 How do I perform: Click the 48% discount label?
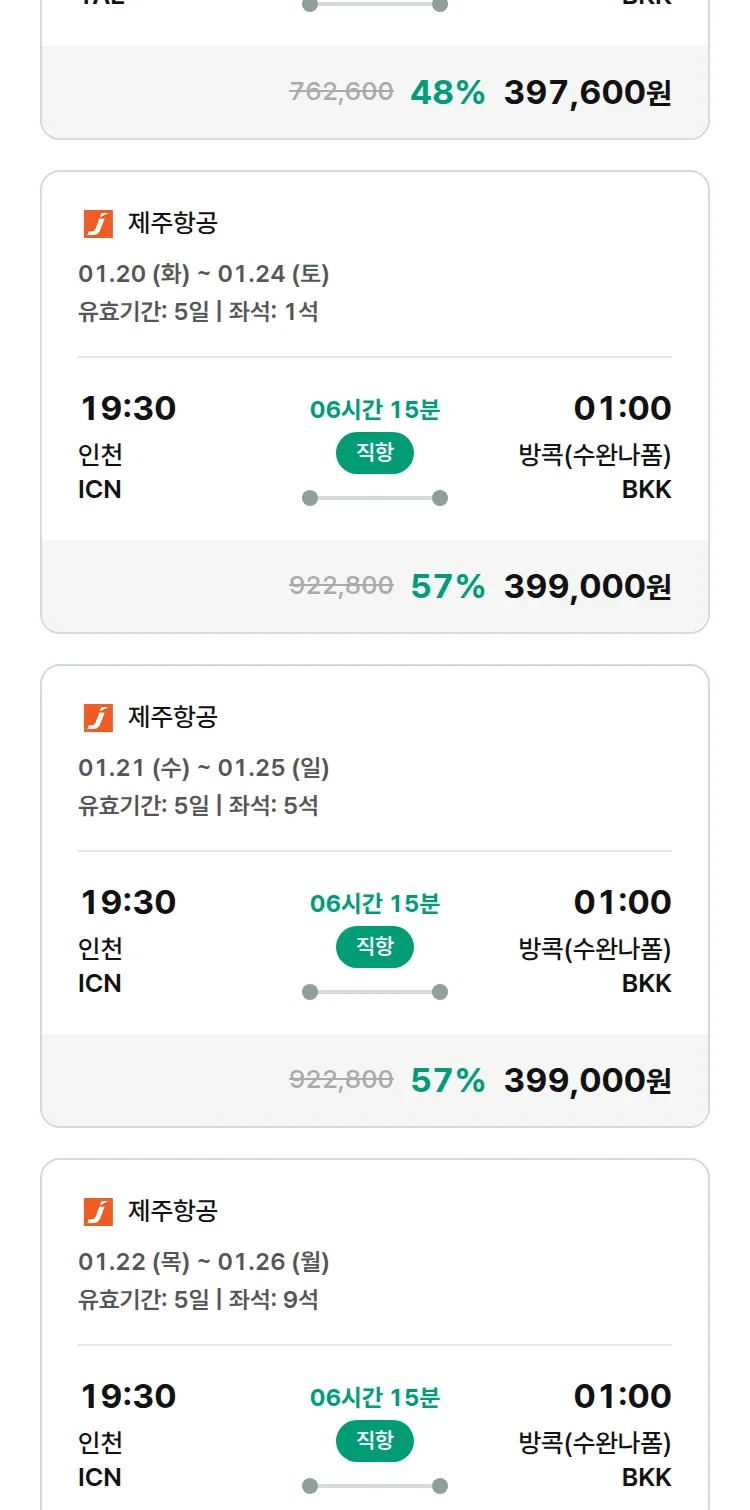(447, 92)
